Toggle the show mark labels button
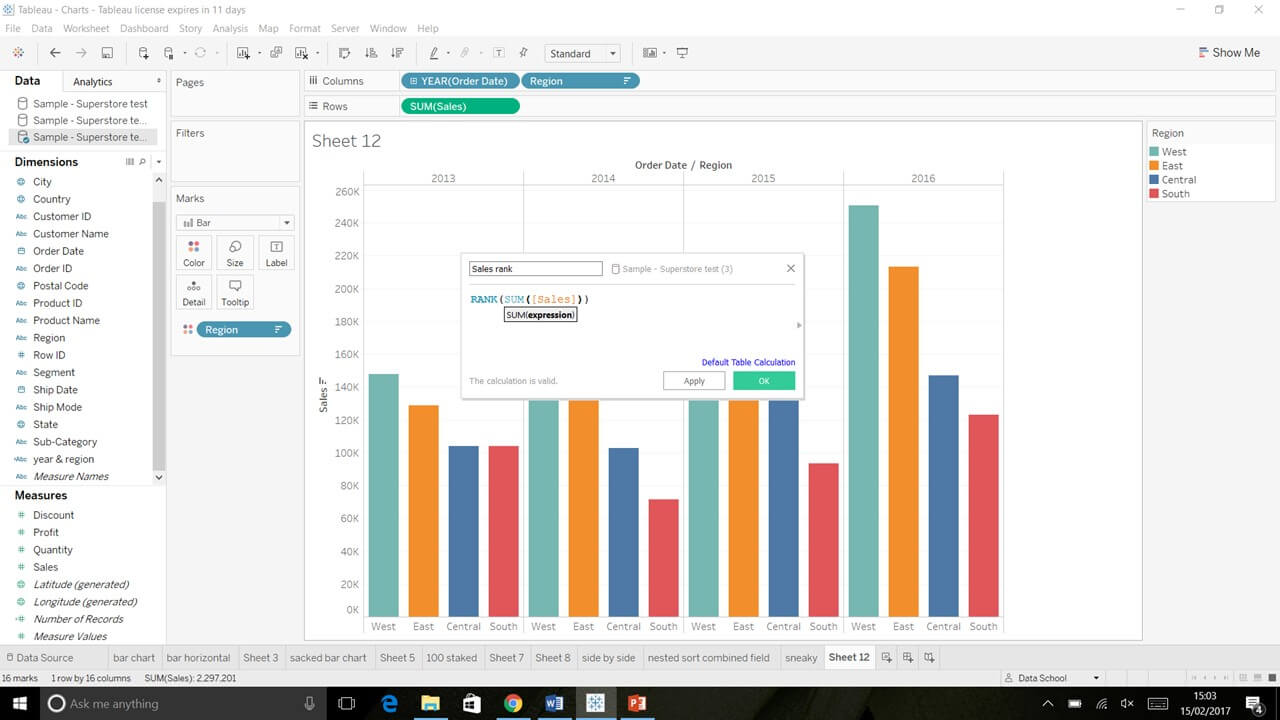The height and width of the screenshot is (720, 1280). 498,53
